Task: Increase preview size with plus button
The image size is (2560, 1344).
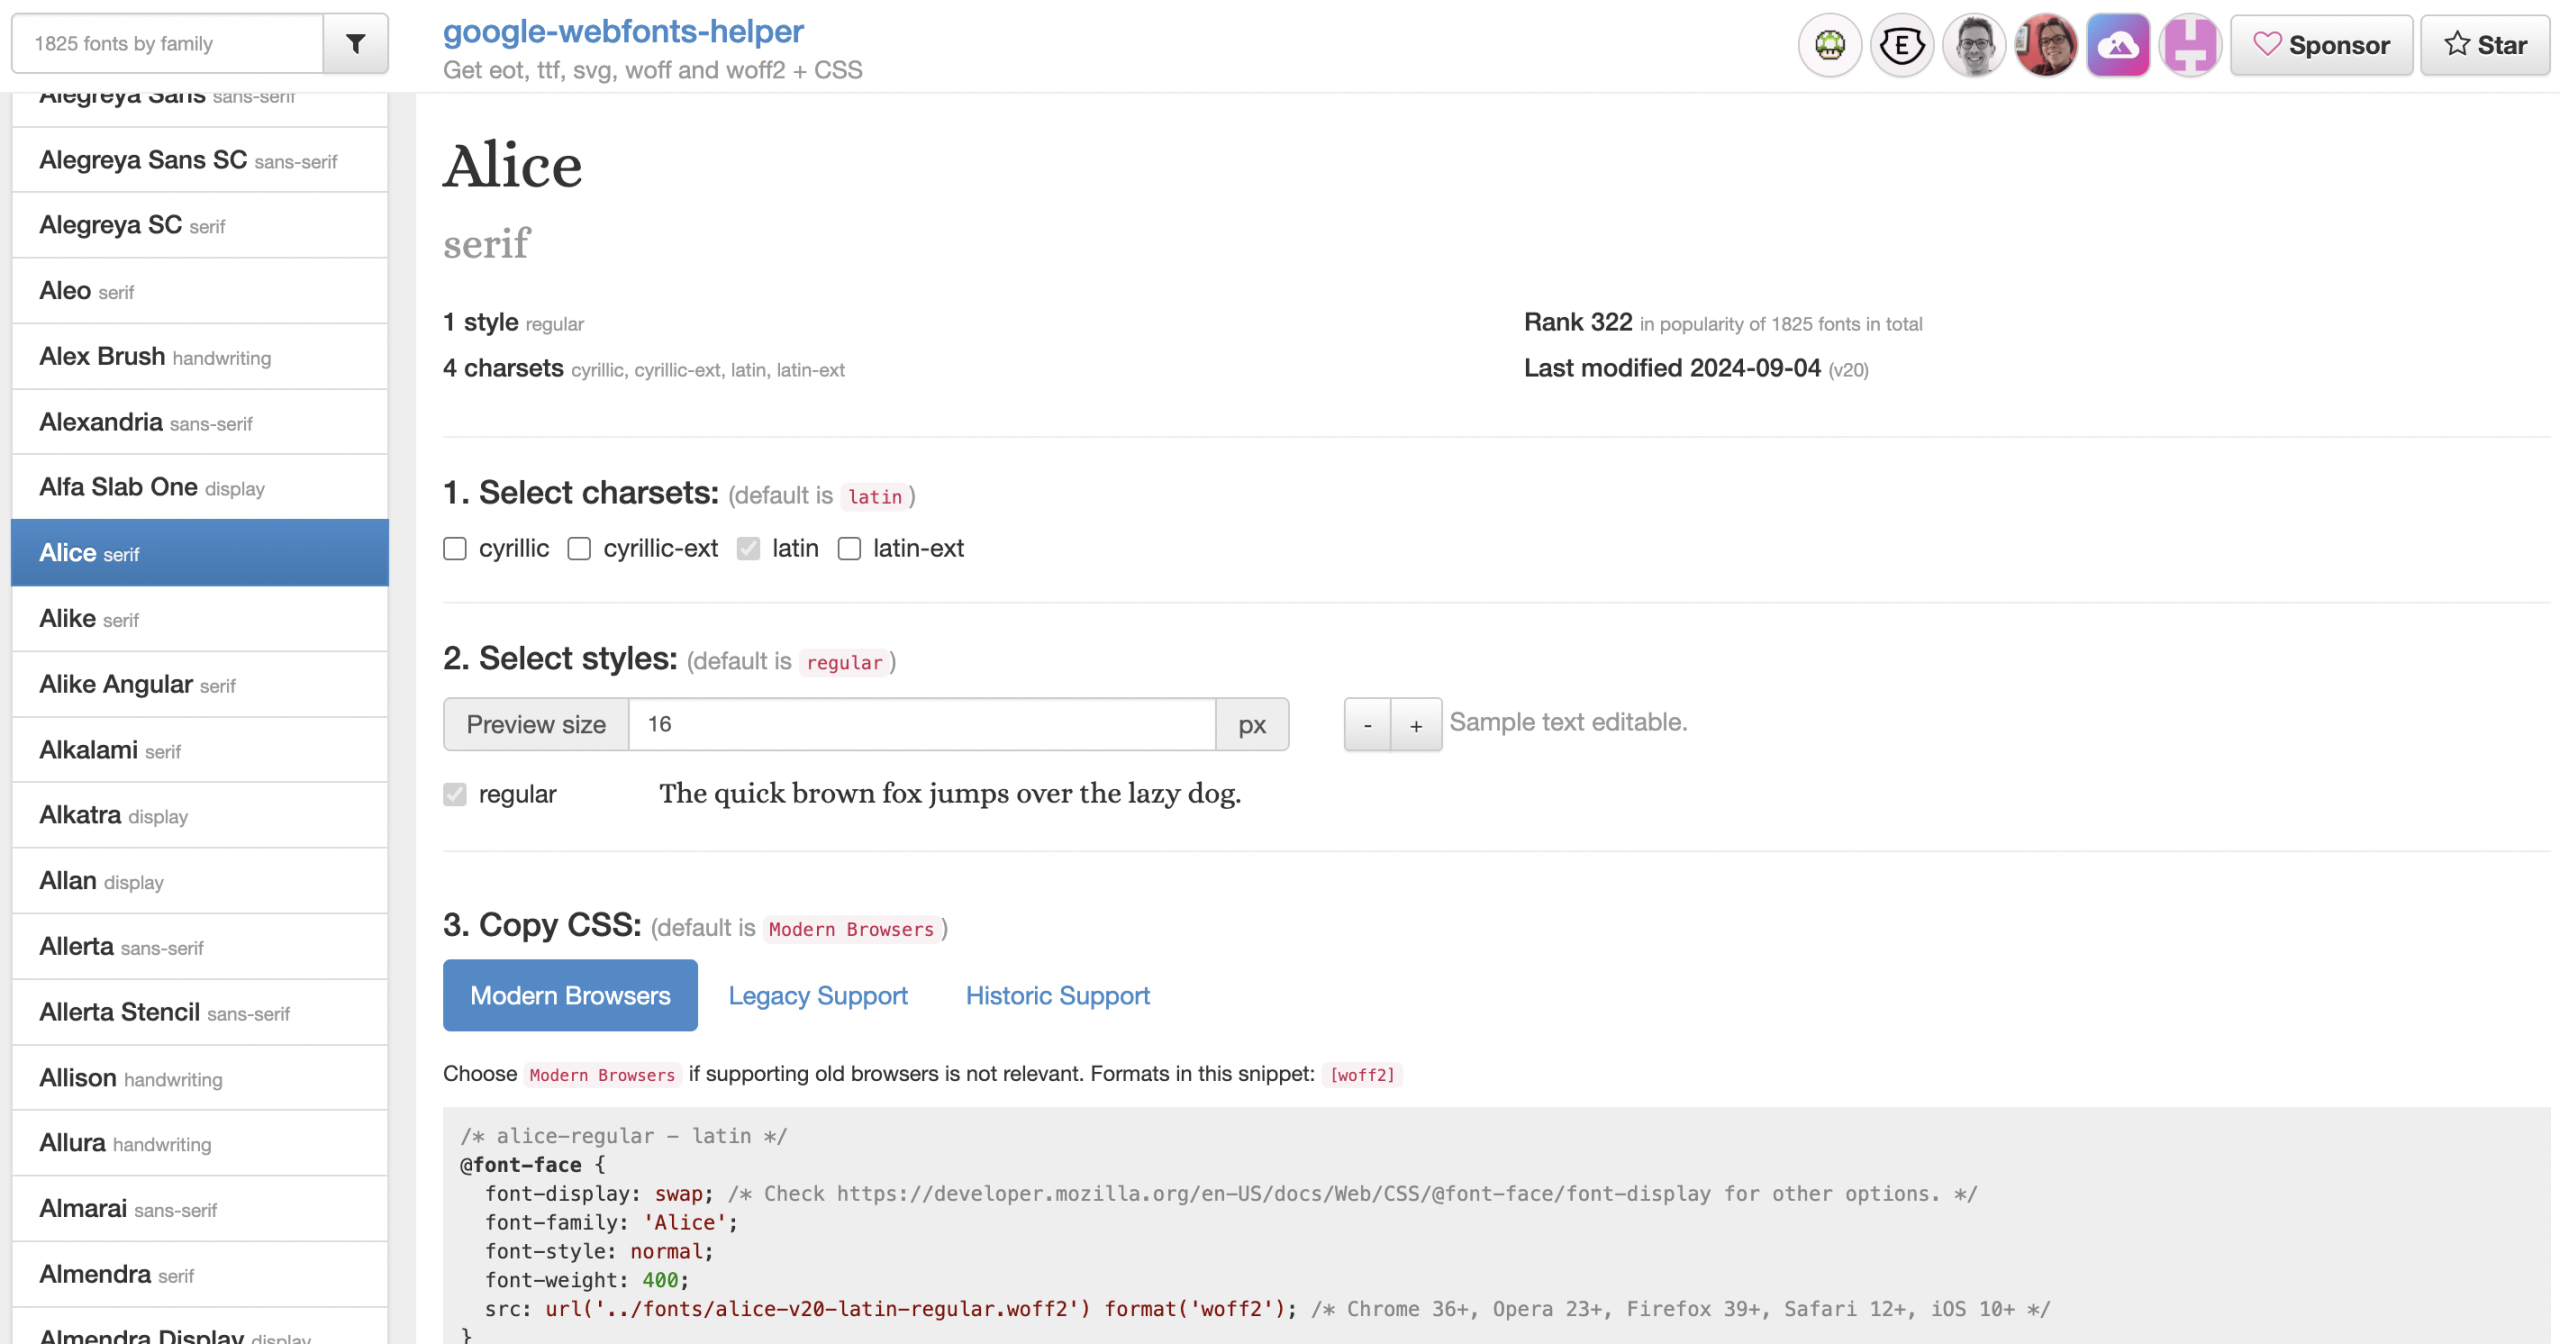Action: [1416, 725]
